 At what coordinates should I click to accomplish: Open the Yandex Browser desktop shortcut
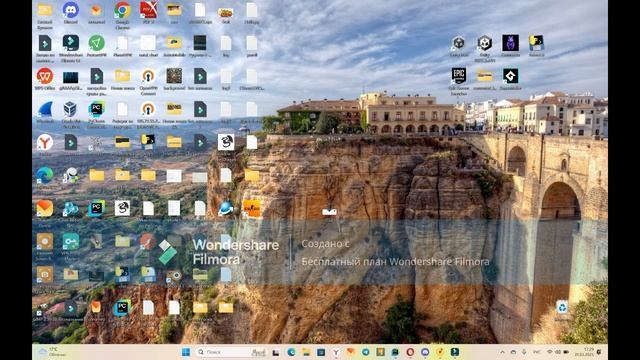(x=45, y=142)
